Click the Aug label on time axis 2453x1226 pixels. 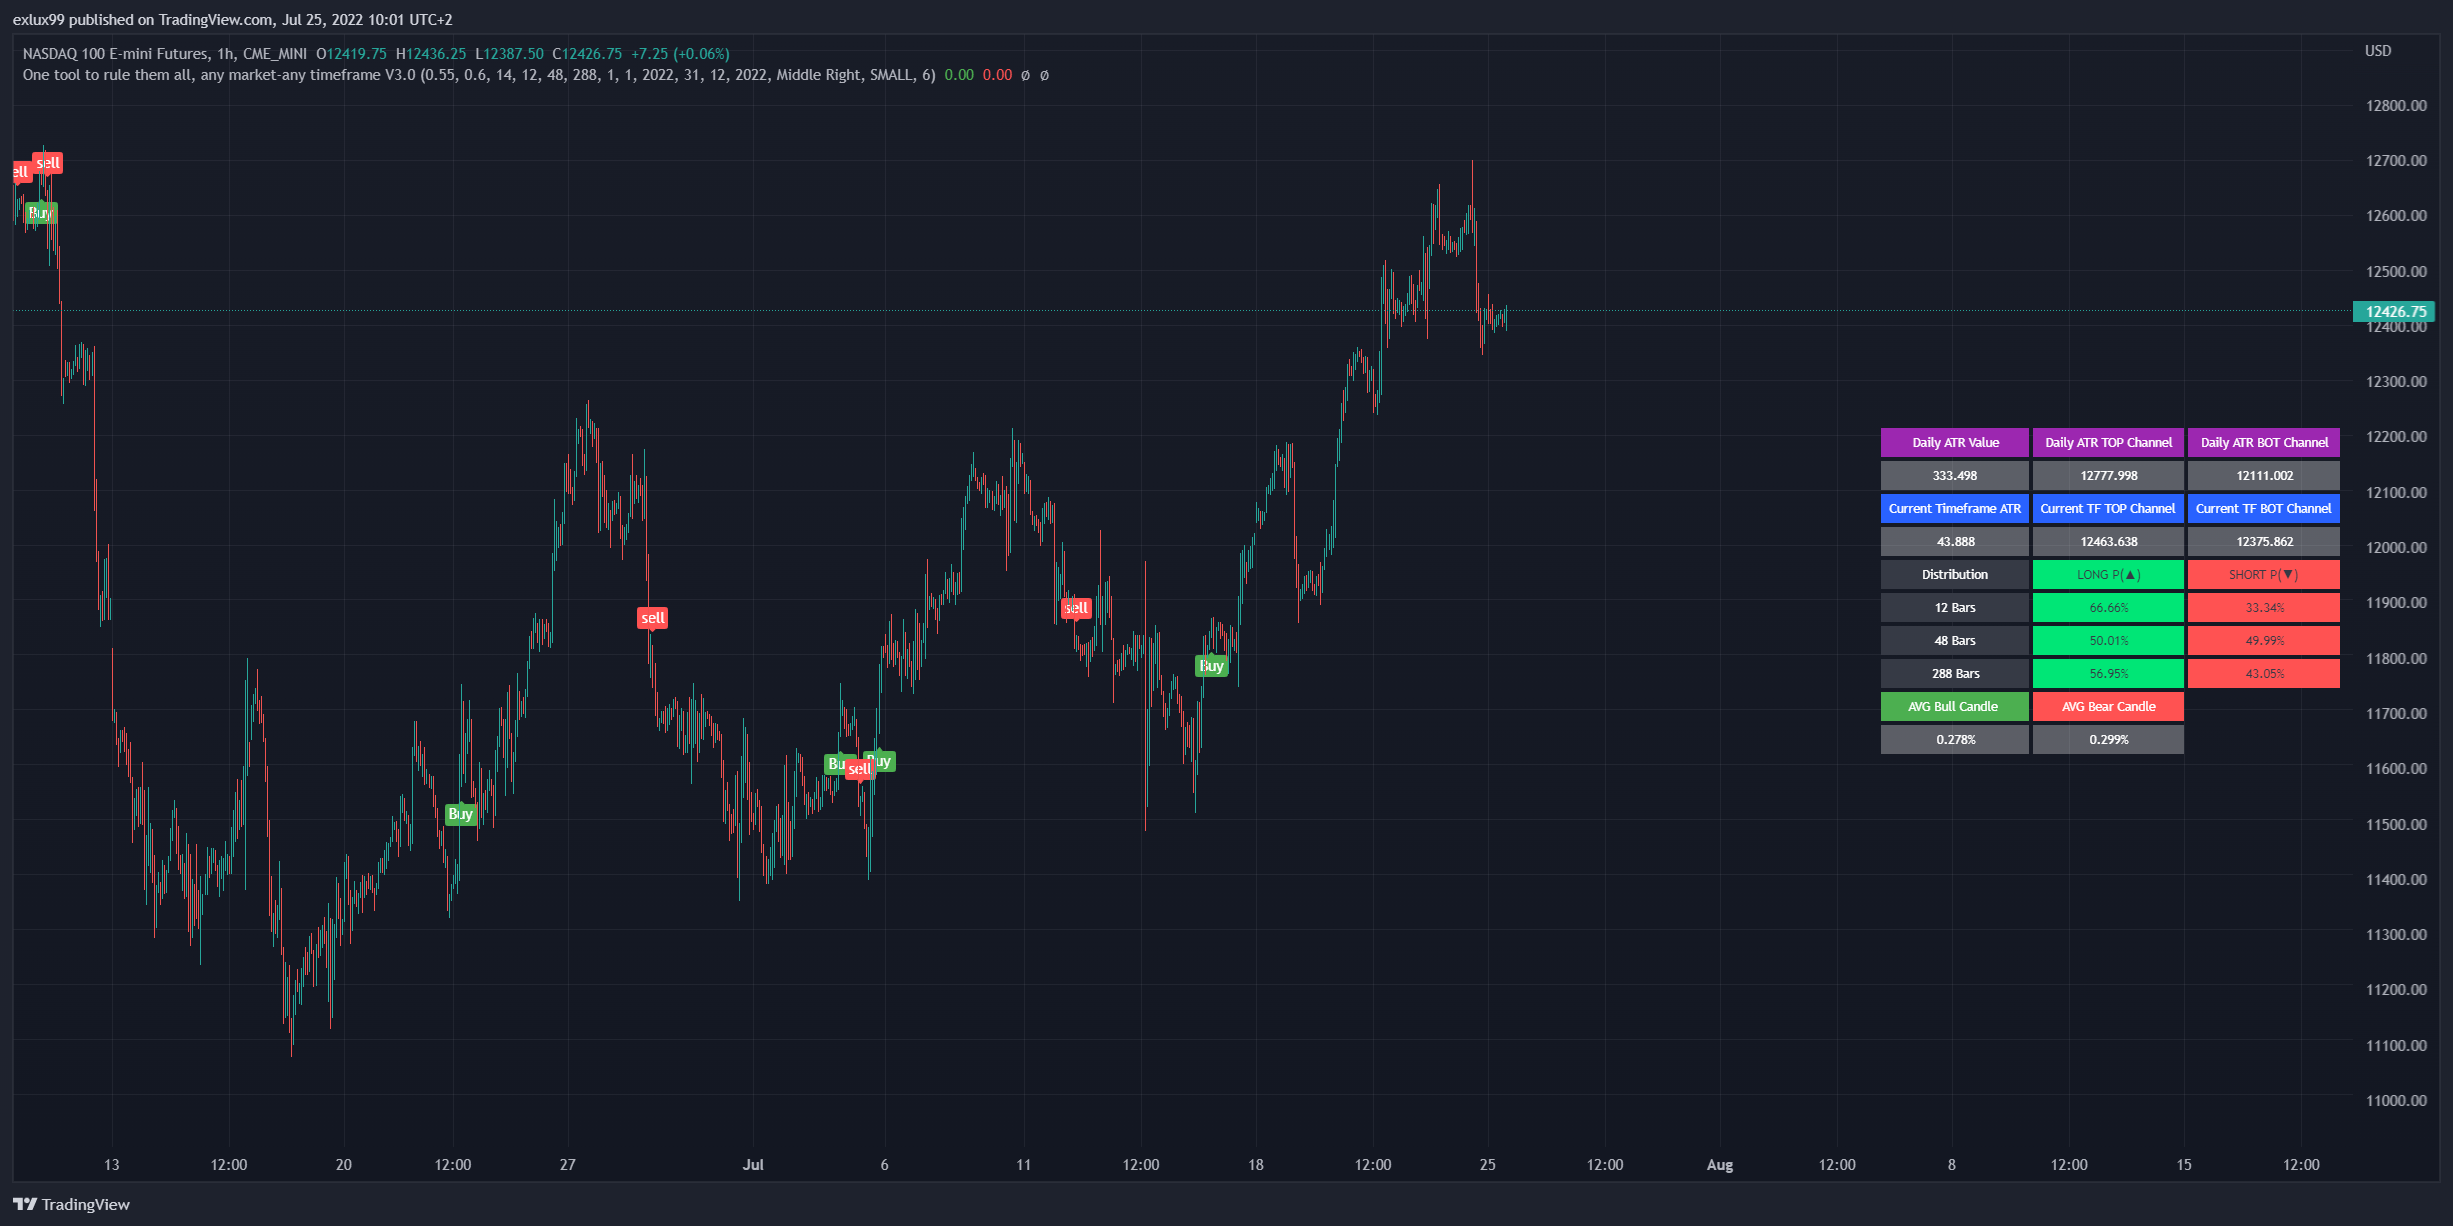[x=1719, y=1165]
